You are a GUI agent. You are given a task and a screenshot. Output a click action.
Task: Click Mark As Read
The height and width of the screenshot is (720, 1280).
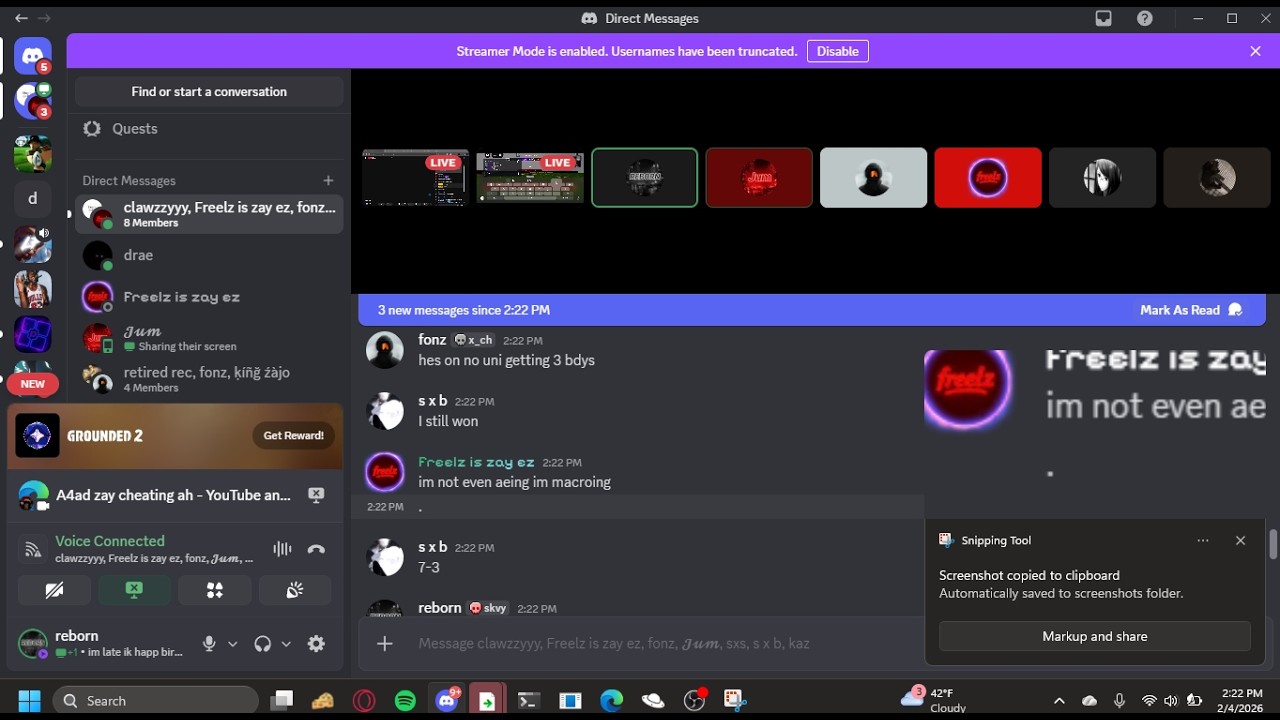tap(1191, 310)
